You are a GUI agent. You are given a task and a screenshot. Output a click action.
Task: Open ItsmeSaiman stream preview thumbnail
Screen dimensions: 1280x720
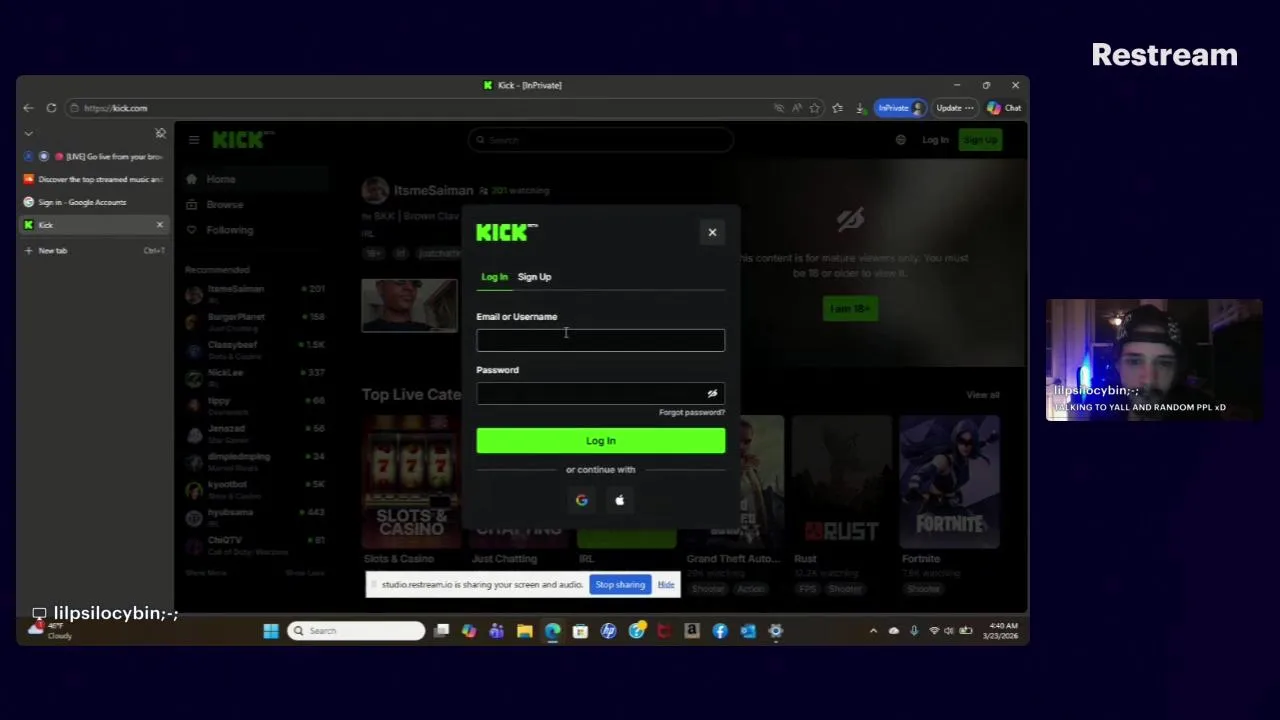click(409, 305)
